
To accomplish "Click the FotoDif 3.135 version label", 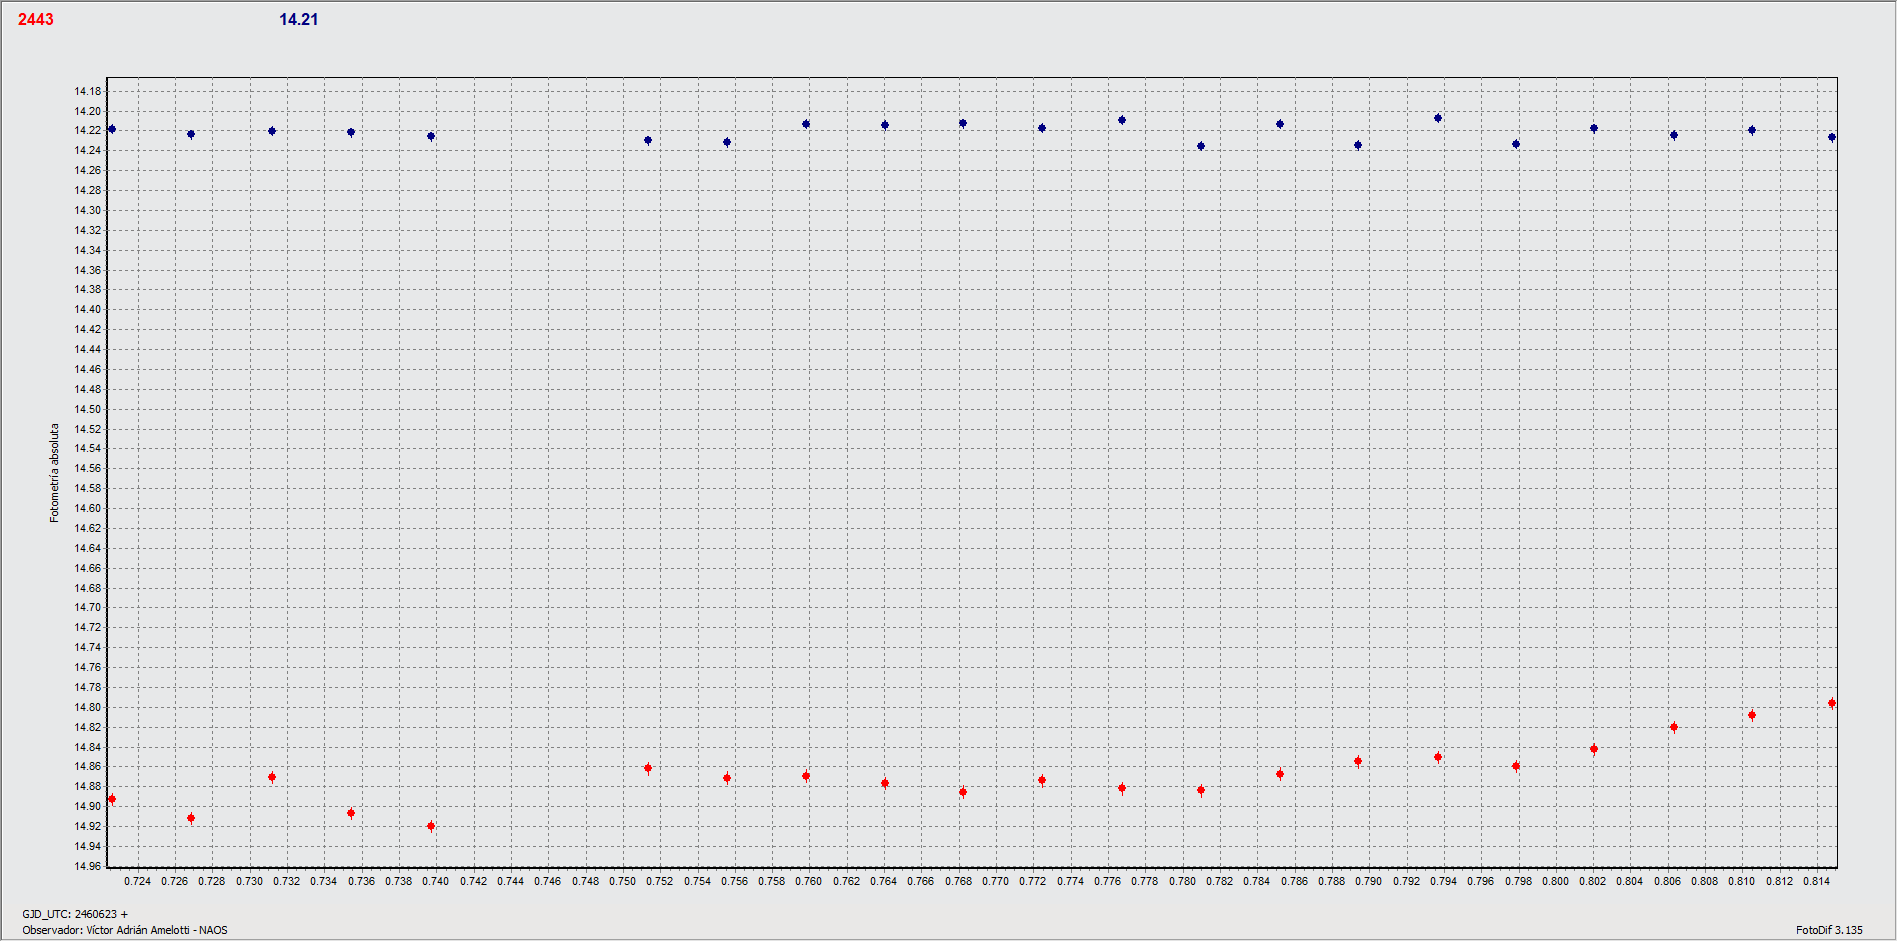I will [1829, 930].
